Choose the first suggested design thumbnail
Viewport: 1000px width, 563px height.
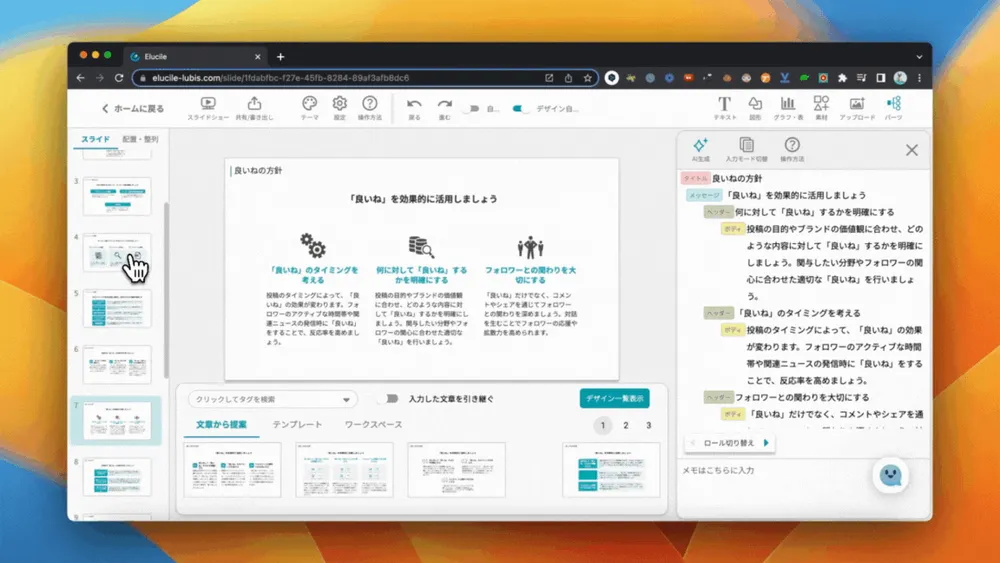tap(232, 470)
